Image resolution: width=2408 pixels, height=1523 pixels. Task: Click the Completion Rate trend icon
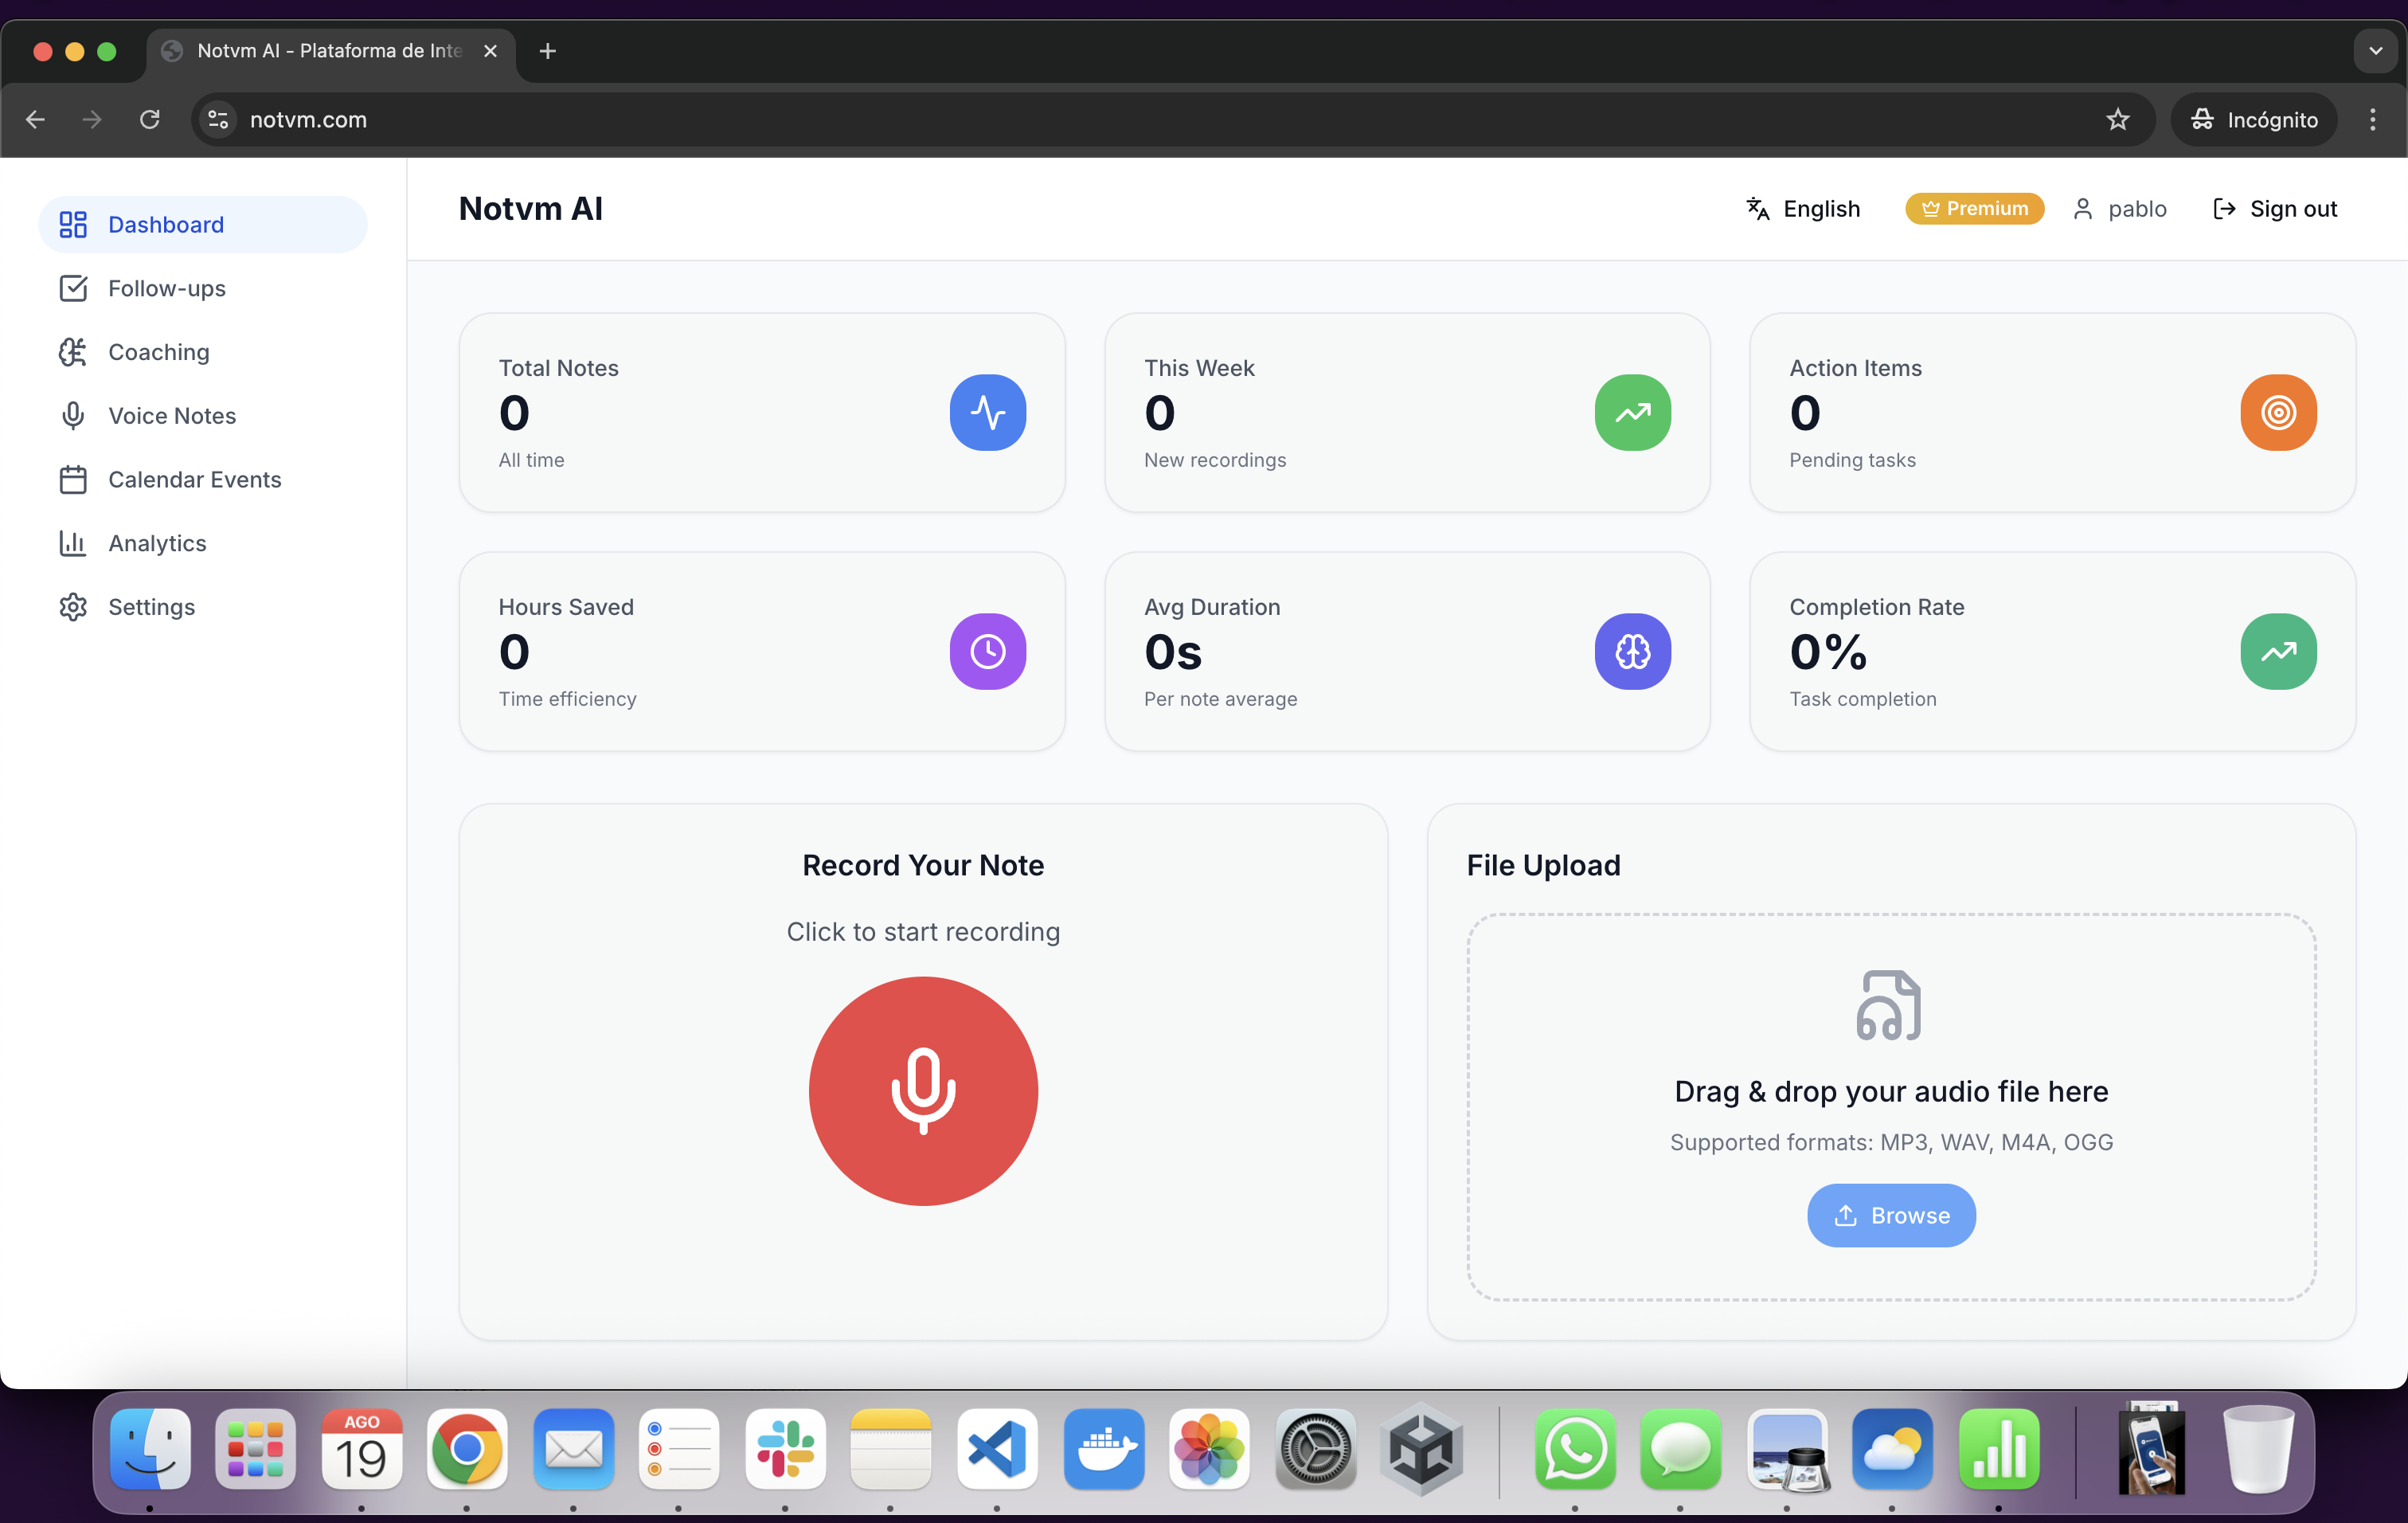(x=2278, y=651)
